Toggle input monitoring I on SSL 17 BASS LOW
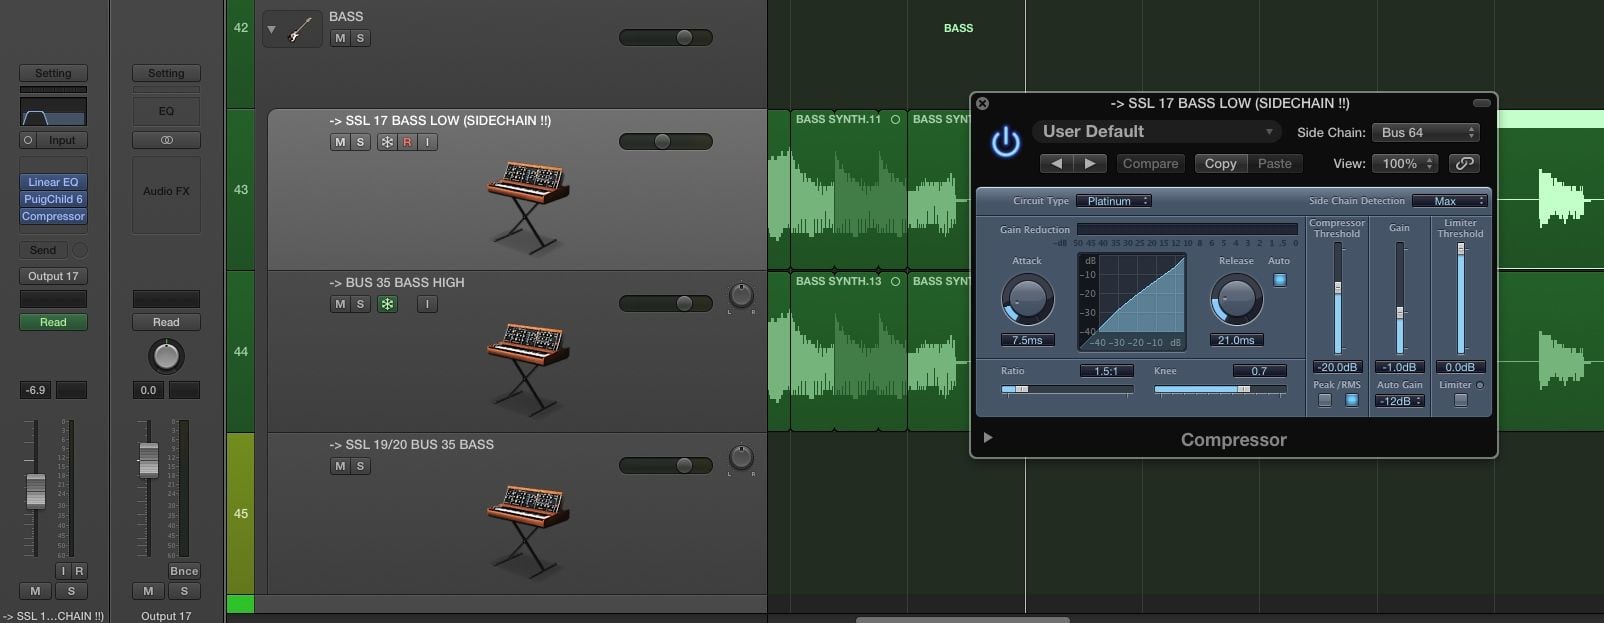Image resolution: width=1604 pixels, height=623 pixels. pos(427,142)
